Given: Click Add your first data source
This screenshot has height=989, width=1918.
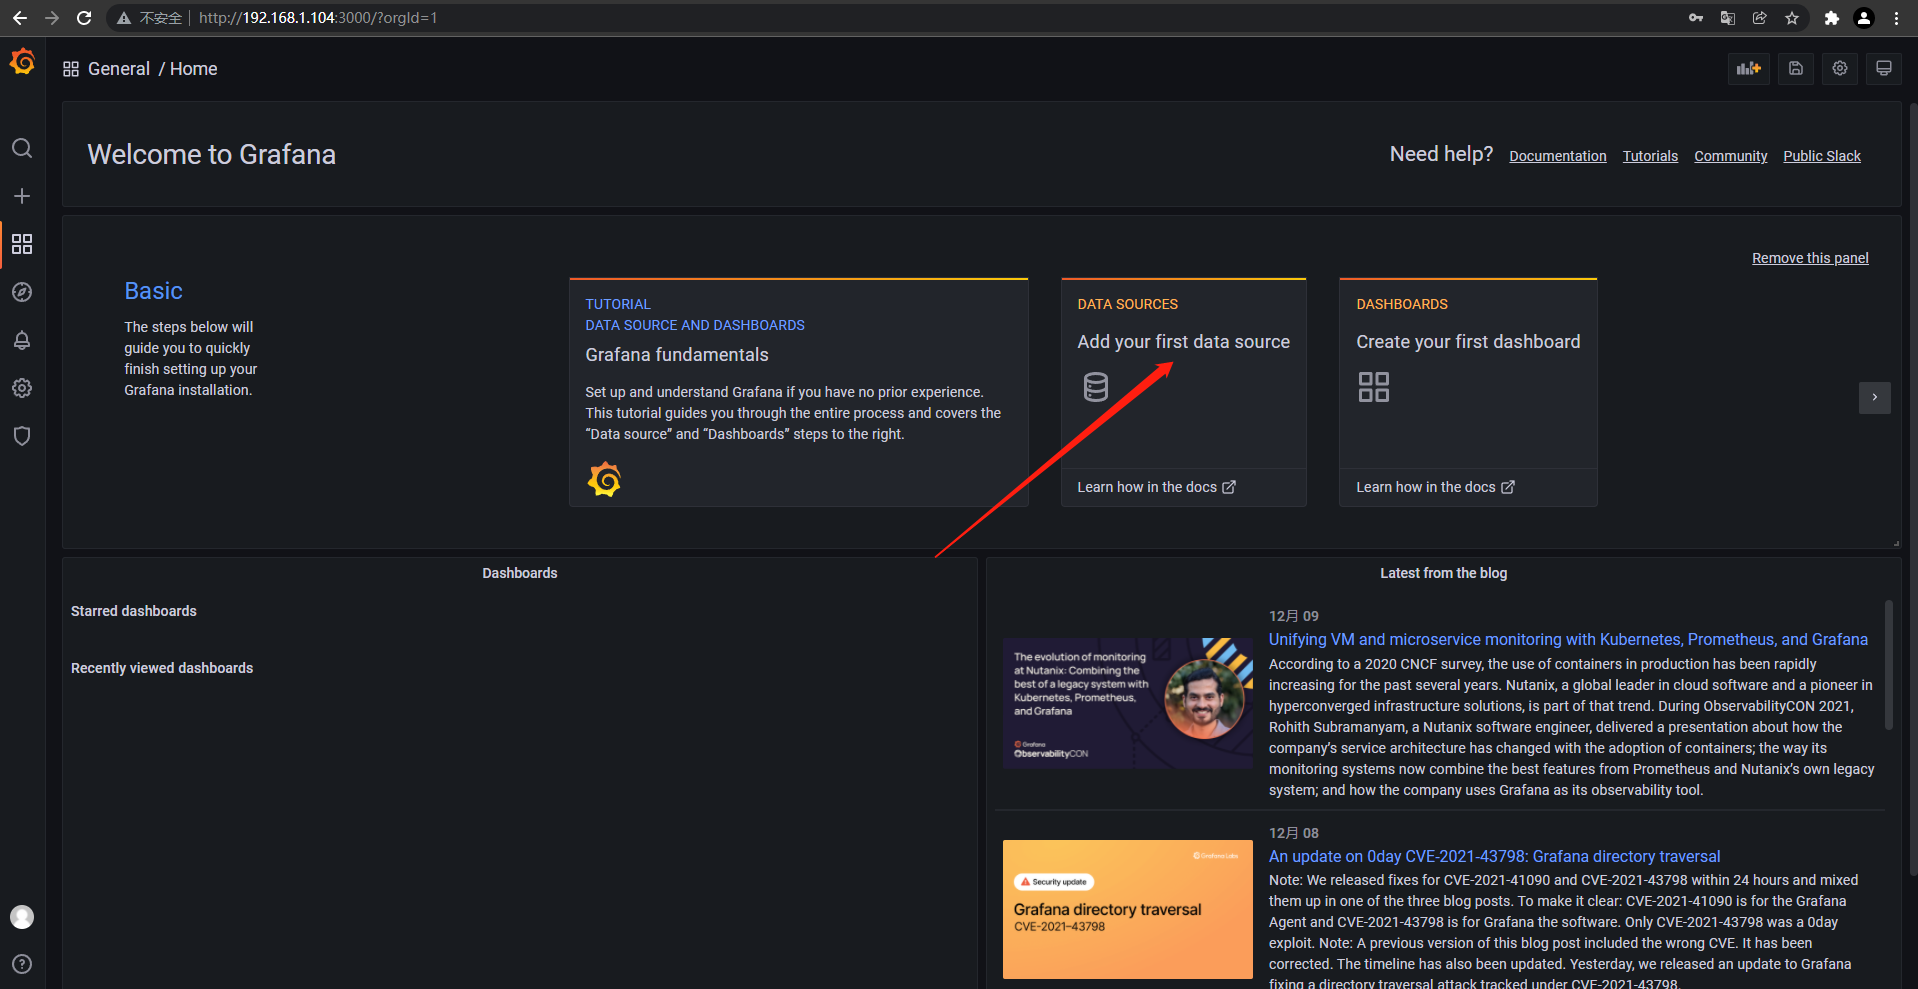Looking at the screenshot, I should (1184, 342).
